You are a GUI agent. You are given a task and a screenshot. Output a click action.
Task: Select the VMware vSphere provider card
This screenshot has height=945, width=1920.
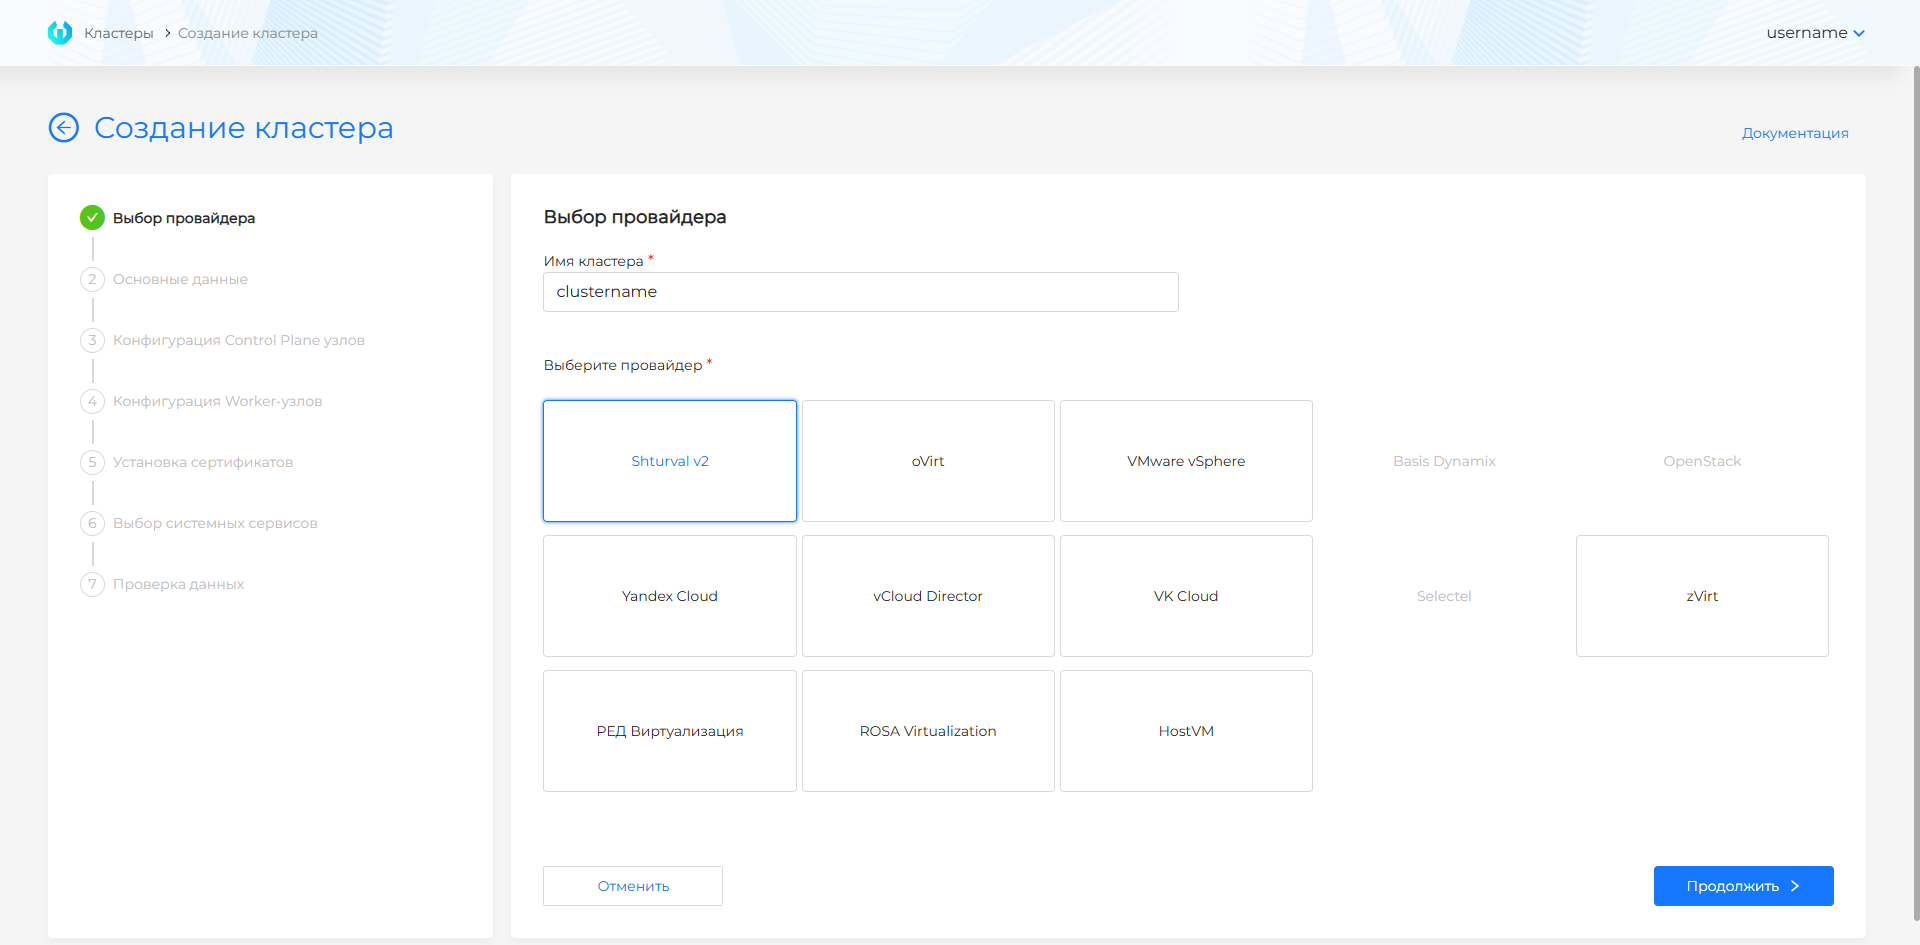pos(1186,461)
